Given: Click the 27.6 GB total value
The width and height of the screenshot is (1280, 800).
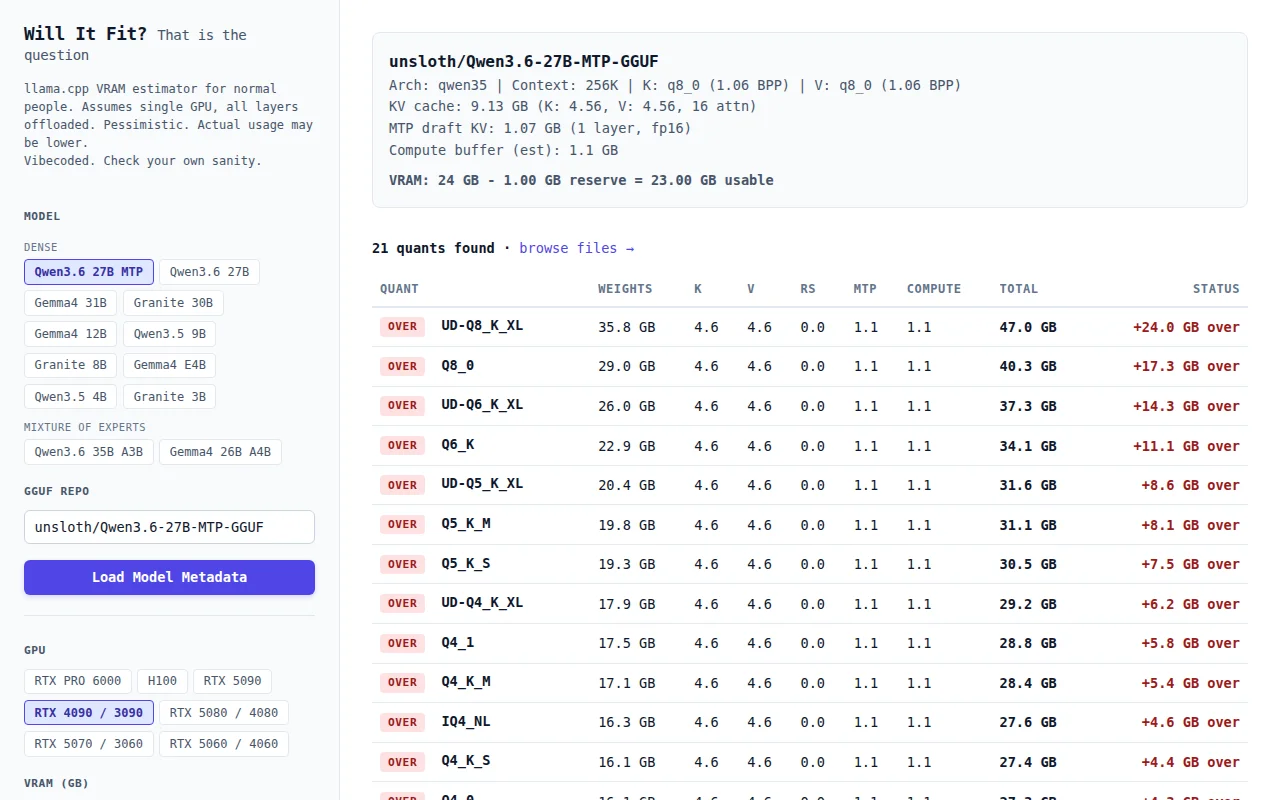Looking at the screenshot, I should coord(1028,722).
